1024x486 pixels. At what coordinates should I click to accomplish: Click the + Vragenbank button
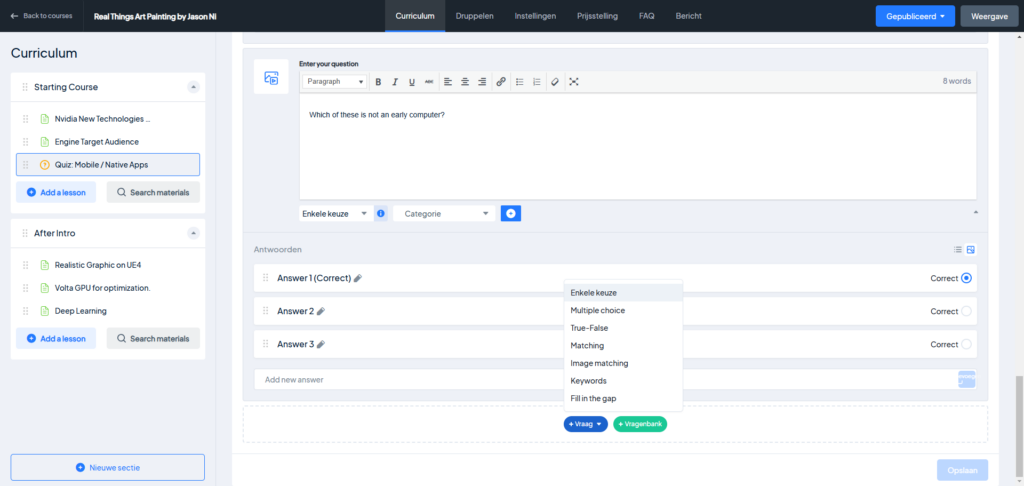click(640, 424)
